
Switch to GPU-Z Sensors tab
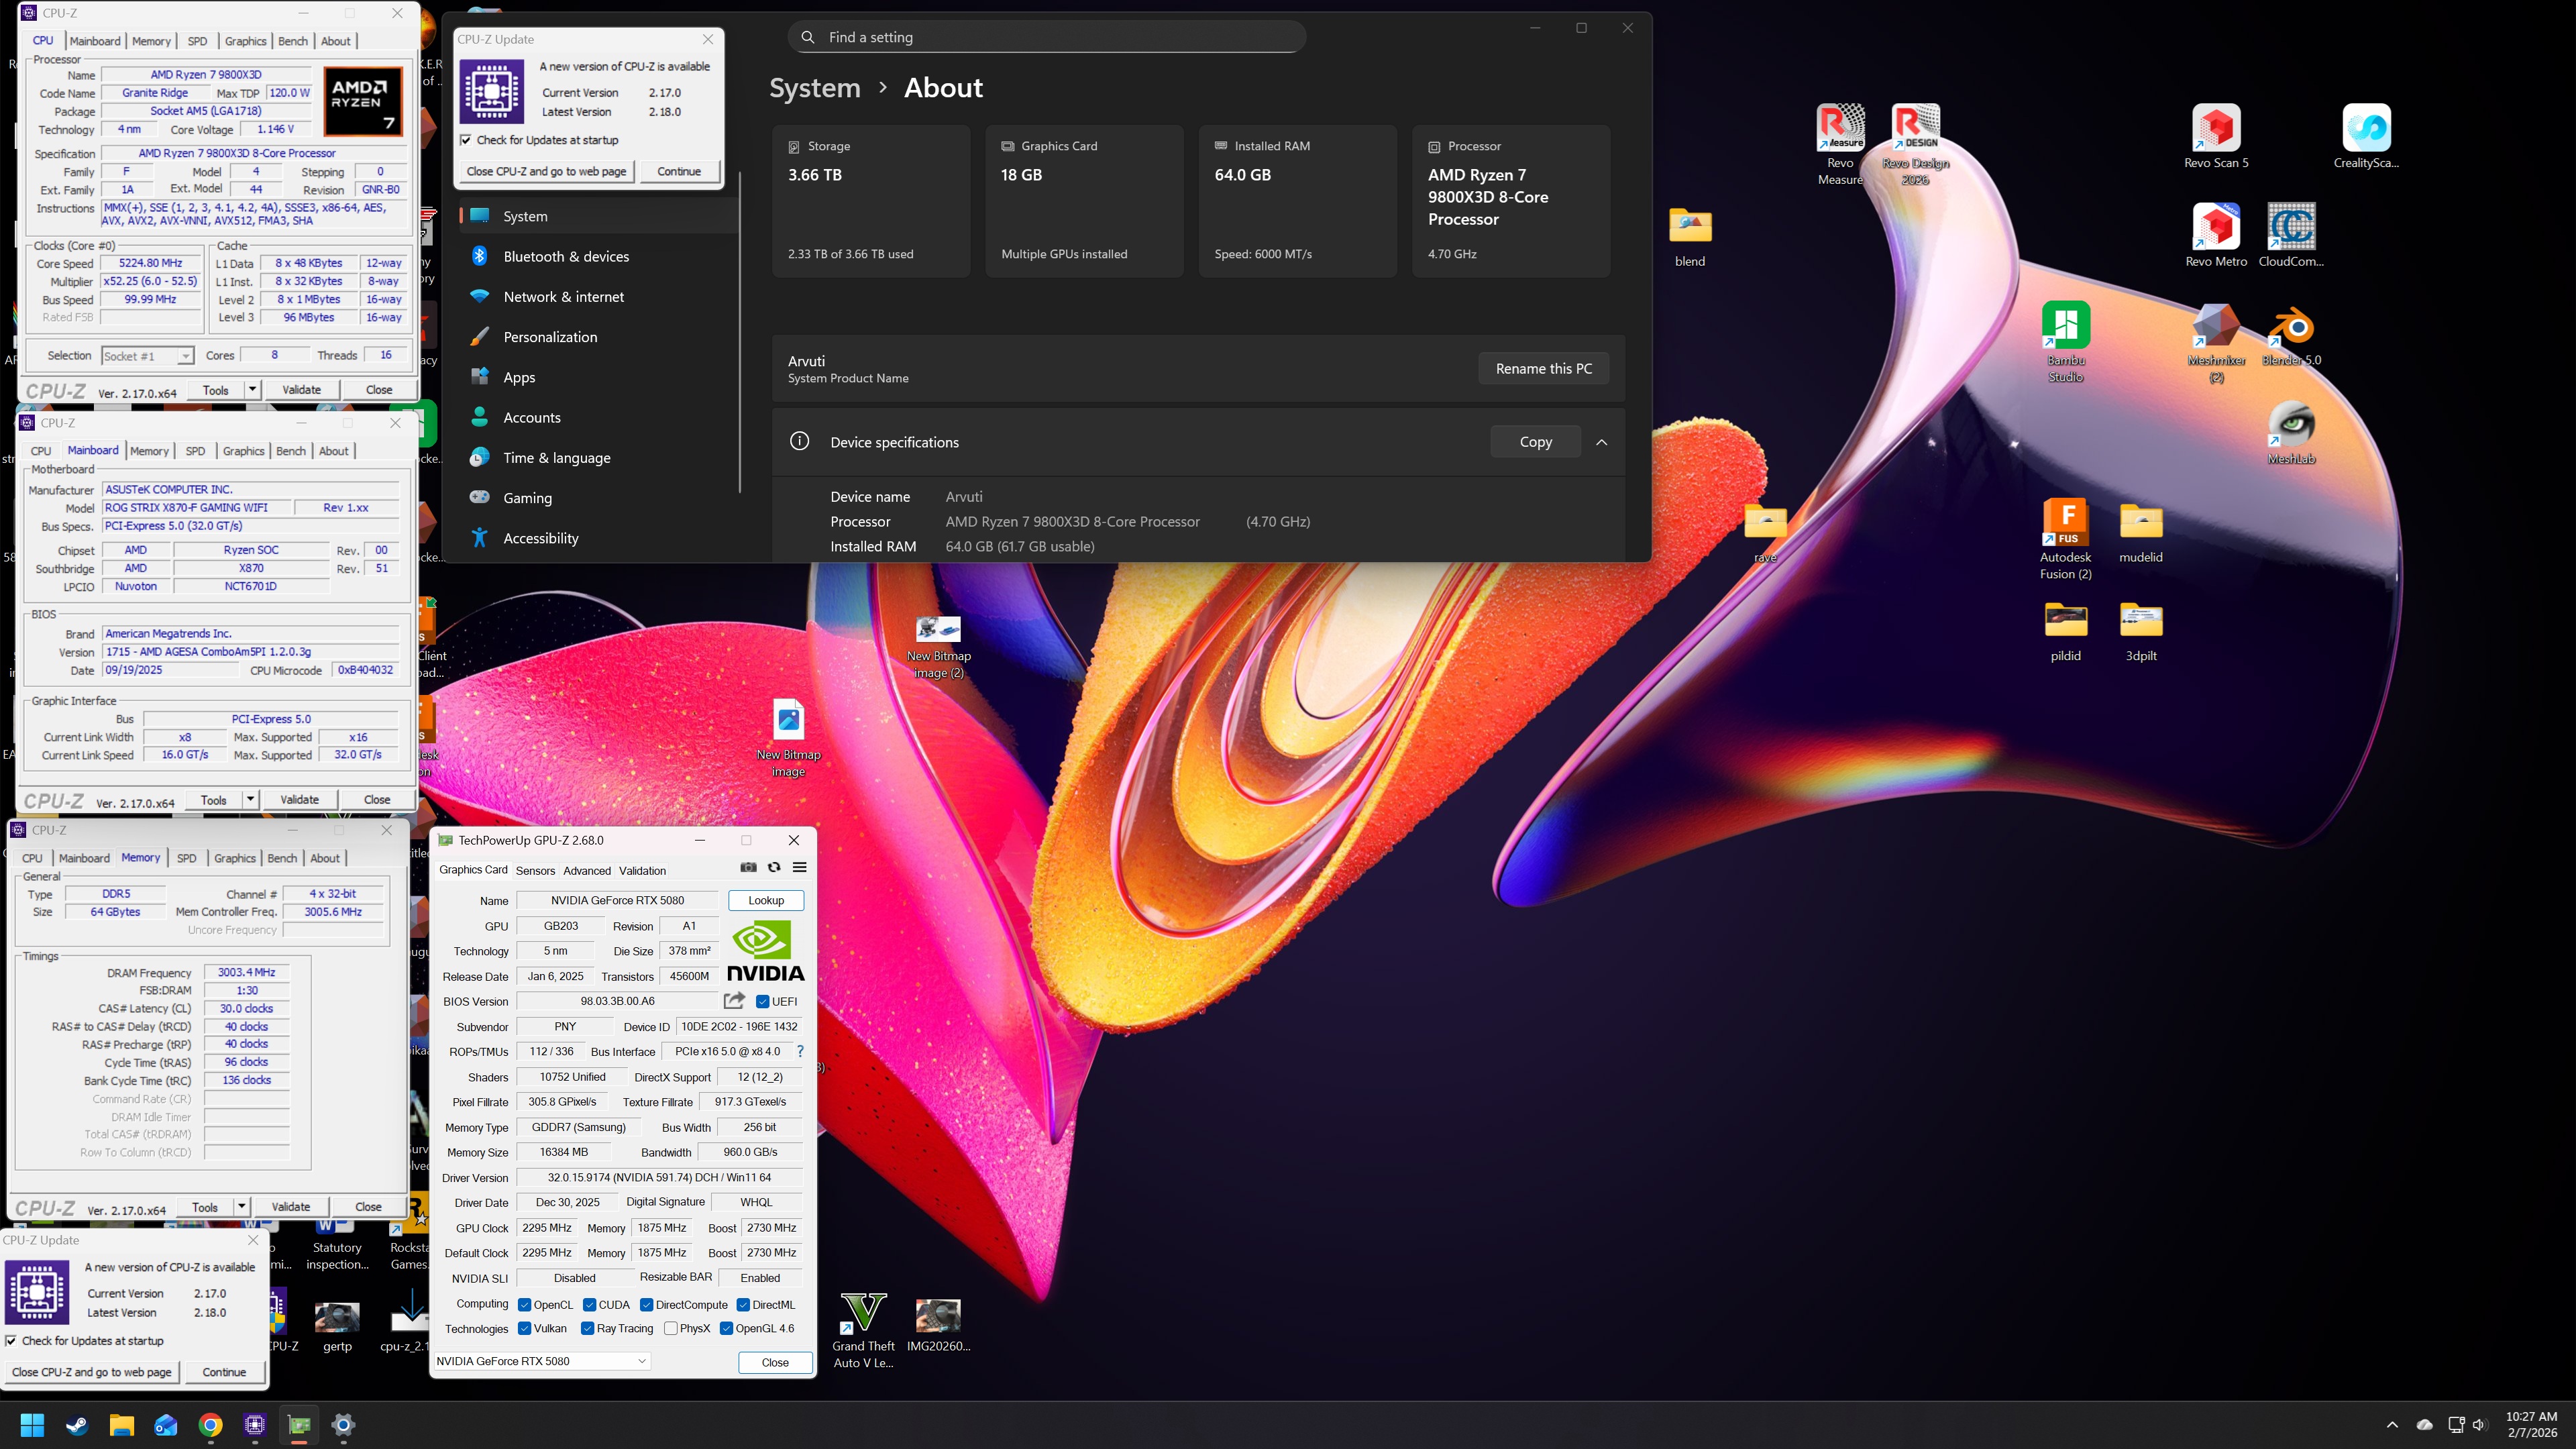(x=535, y=871)
